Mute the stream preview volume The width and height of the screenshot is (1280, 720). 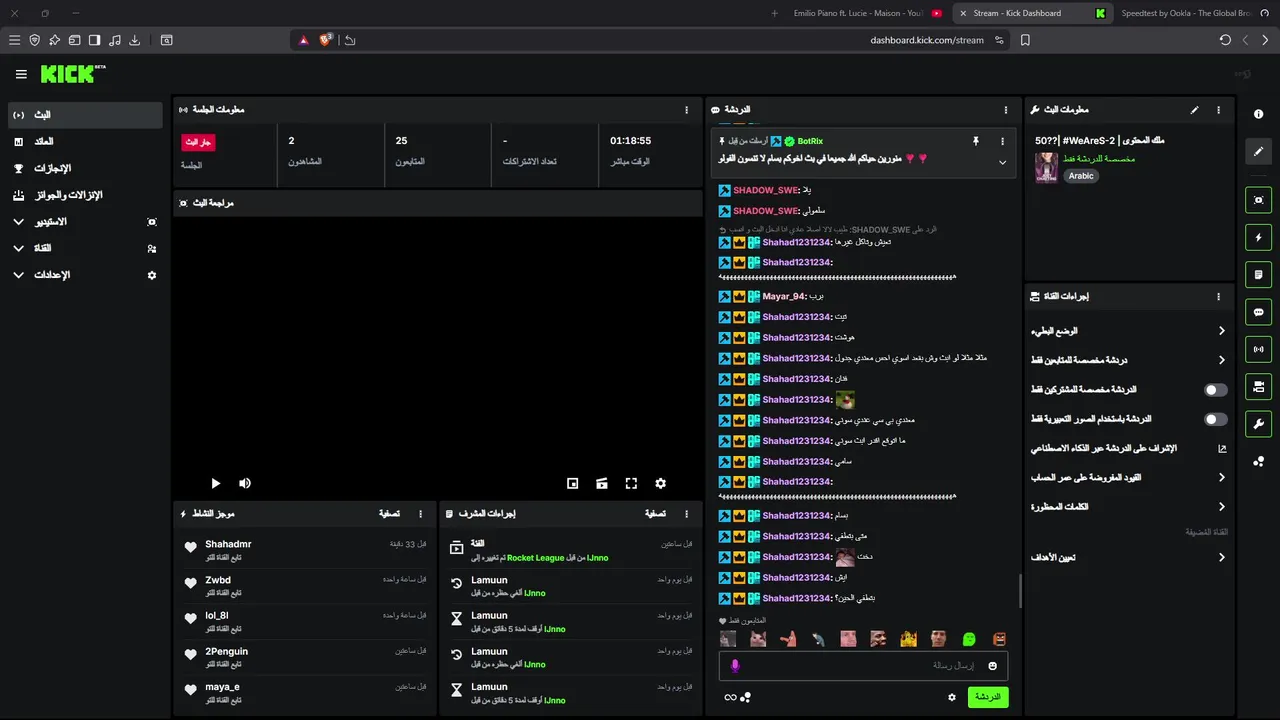[x=245, y=483]
